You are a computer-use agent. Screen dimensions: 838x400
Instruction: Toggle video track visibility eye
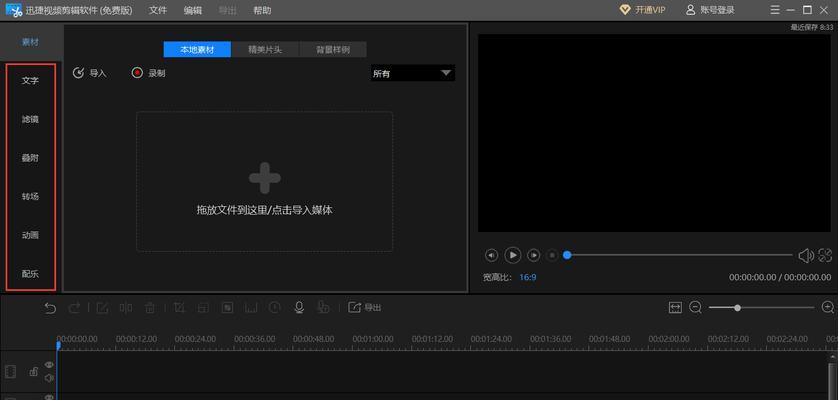click(49, 365)
